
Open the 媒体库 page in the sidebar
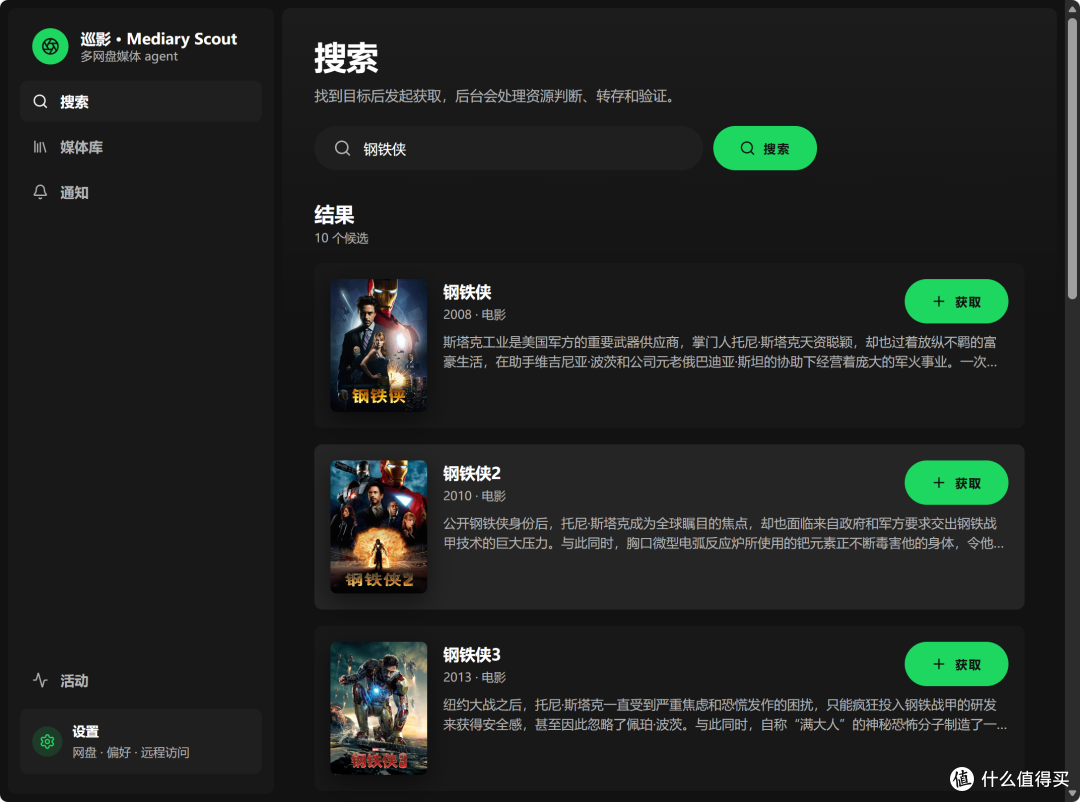coord(141,147)
